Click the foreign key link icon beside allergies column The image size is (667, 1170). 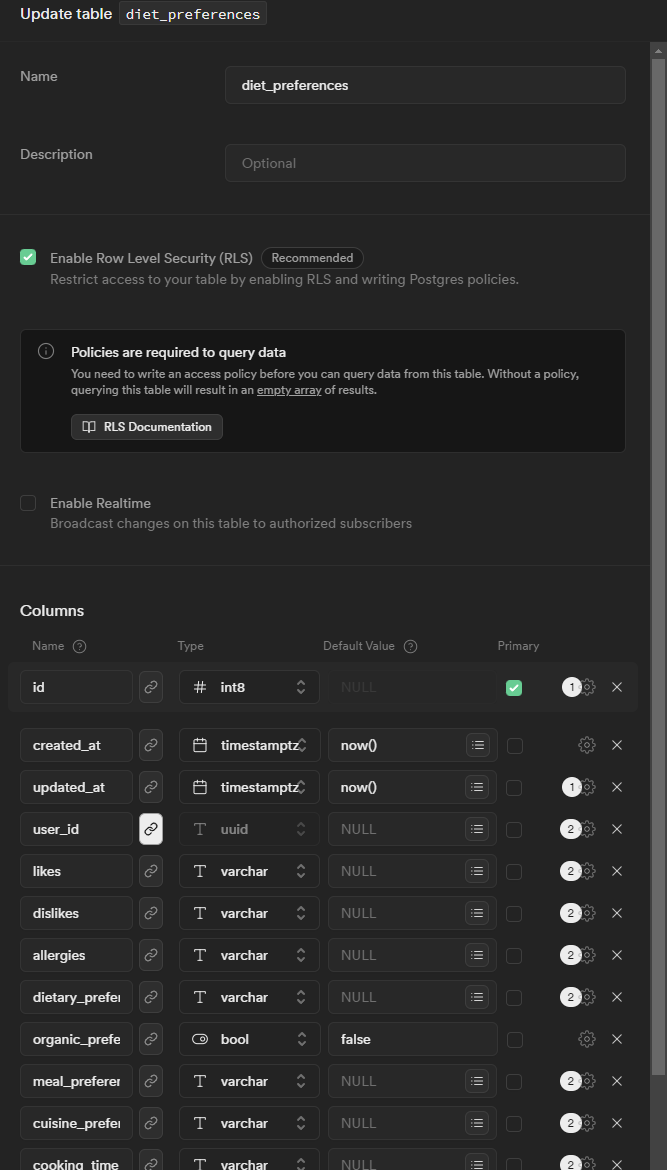click(x=150, y=954)
